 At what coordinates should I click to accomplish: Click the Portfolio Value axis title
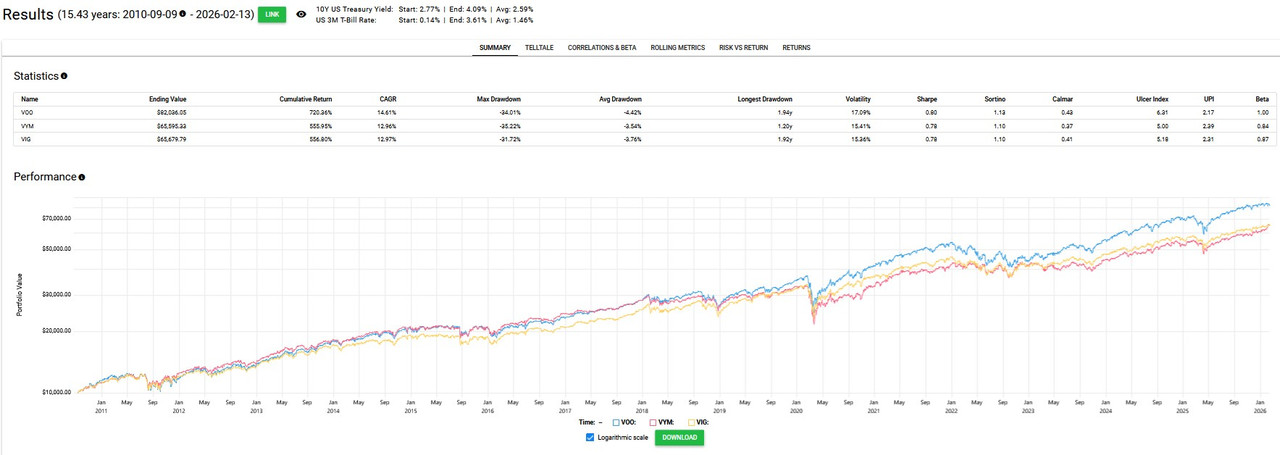[x=18, y=296]
